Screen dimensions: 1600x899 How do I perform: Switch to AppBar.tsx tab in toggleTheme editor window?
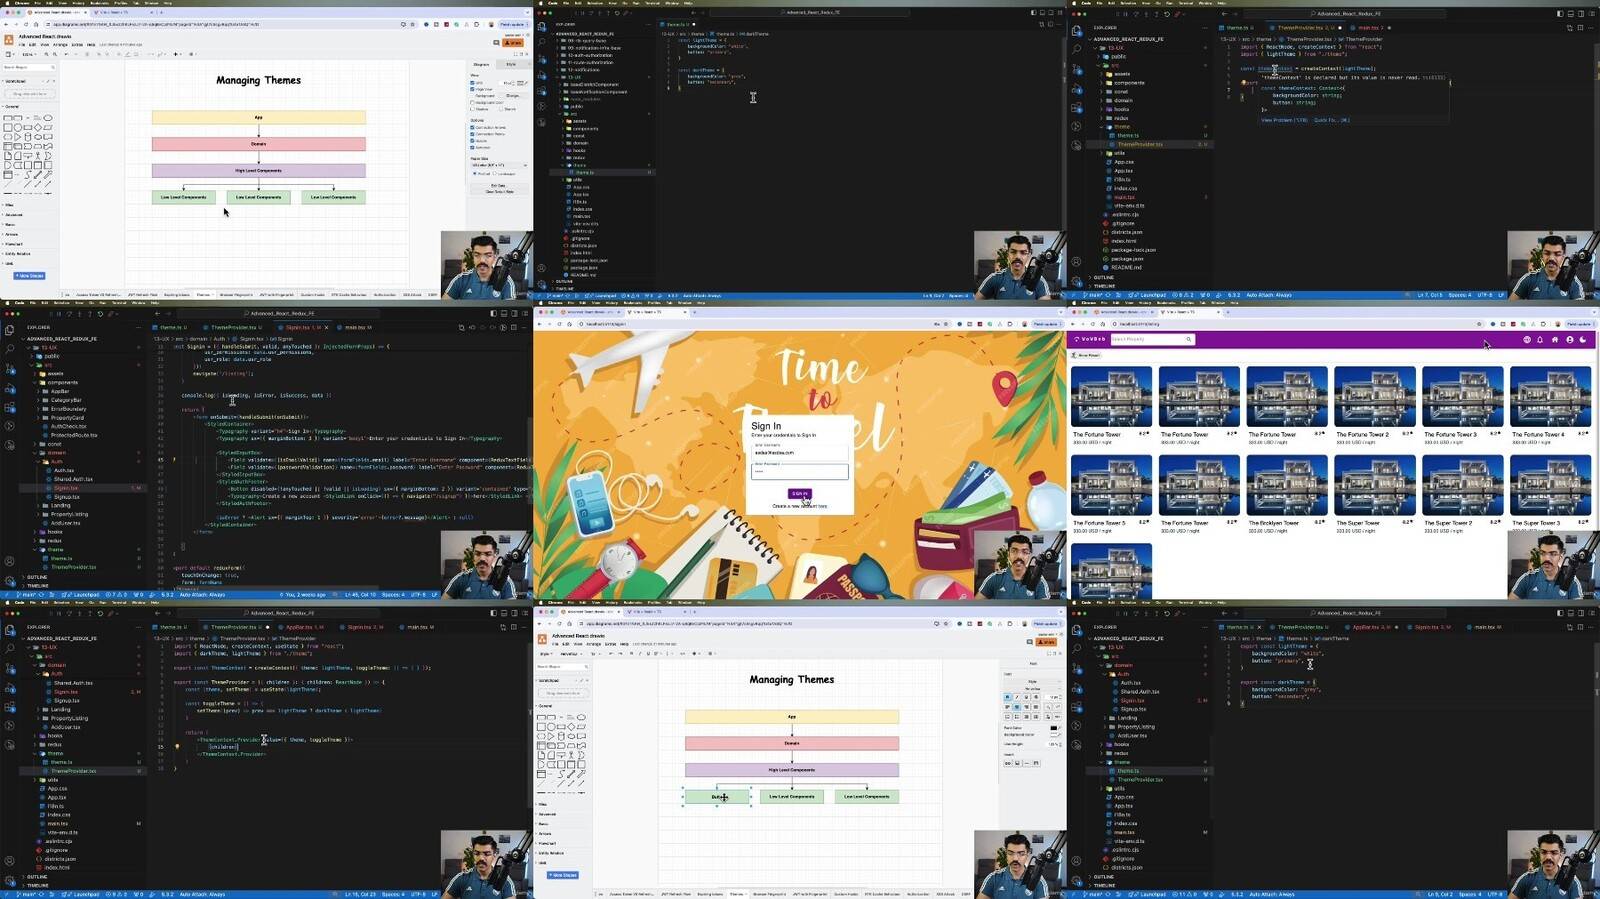pyautogui.click(x=301, y=627)
